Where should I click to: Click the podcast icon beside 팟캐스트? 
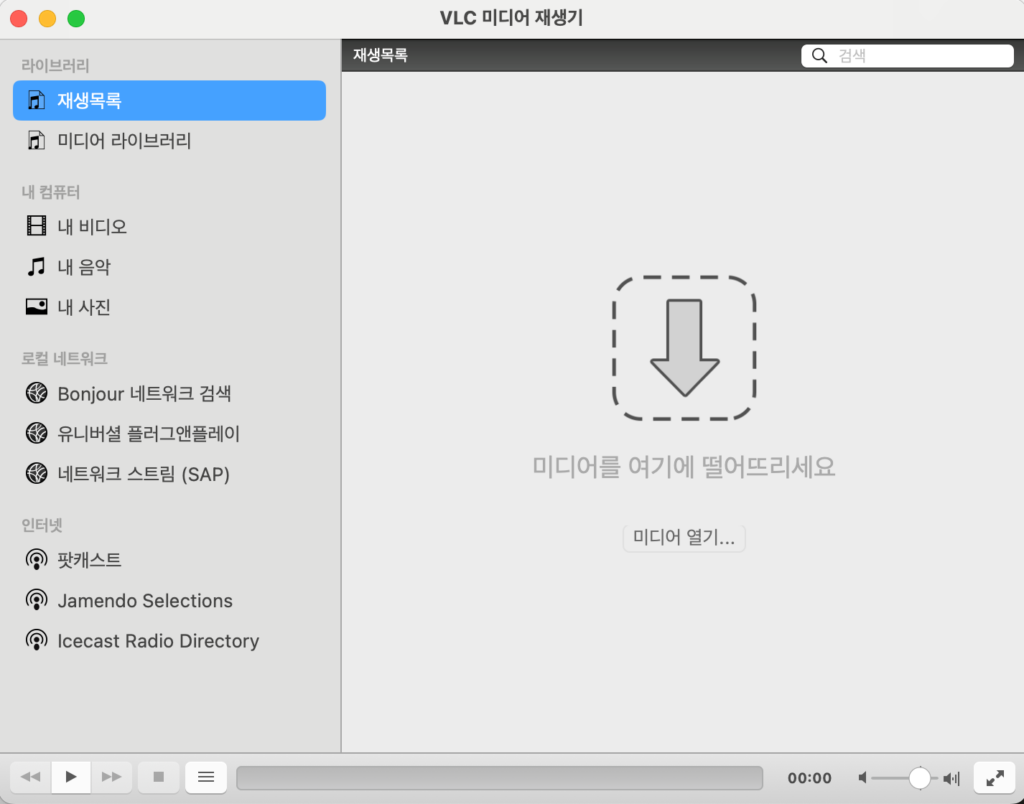click(37, 560)
